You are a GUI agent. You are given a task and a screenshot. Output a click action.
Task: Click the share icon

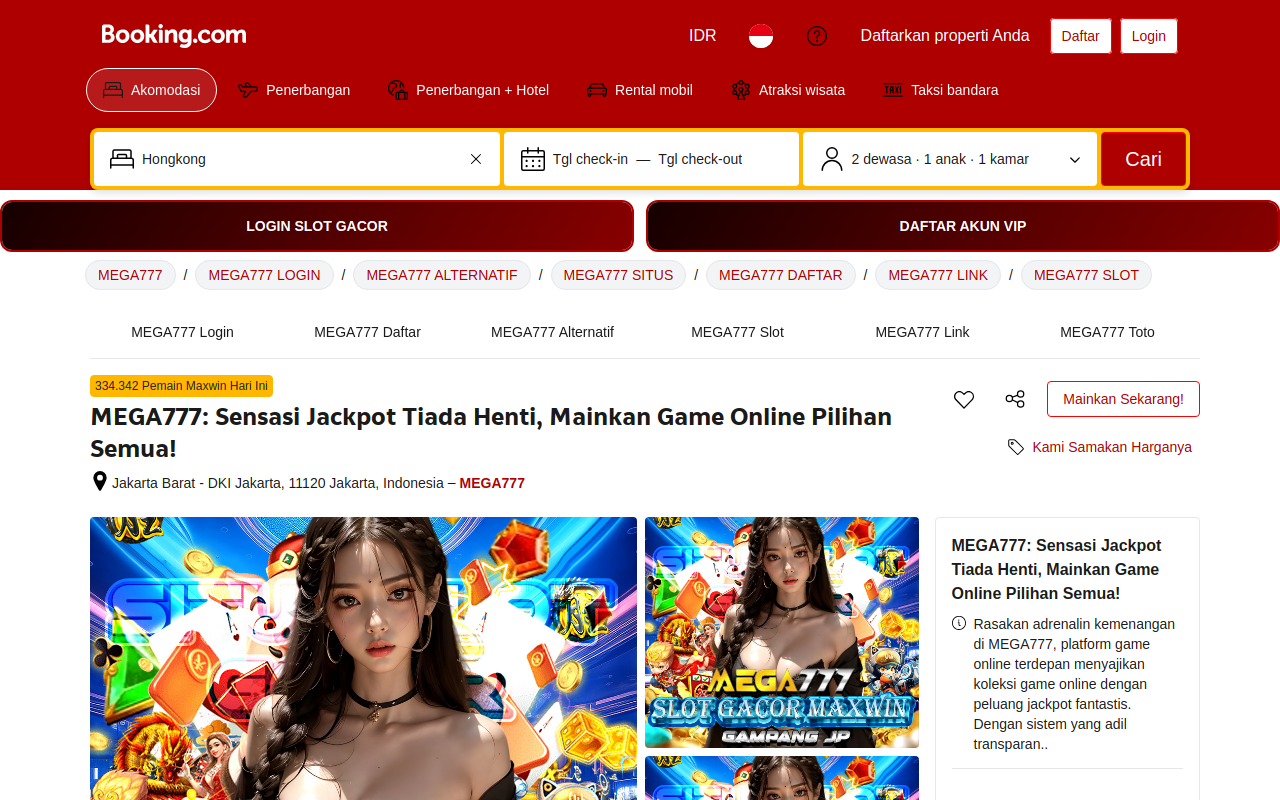pos(1015,399)
